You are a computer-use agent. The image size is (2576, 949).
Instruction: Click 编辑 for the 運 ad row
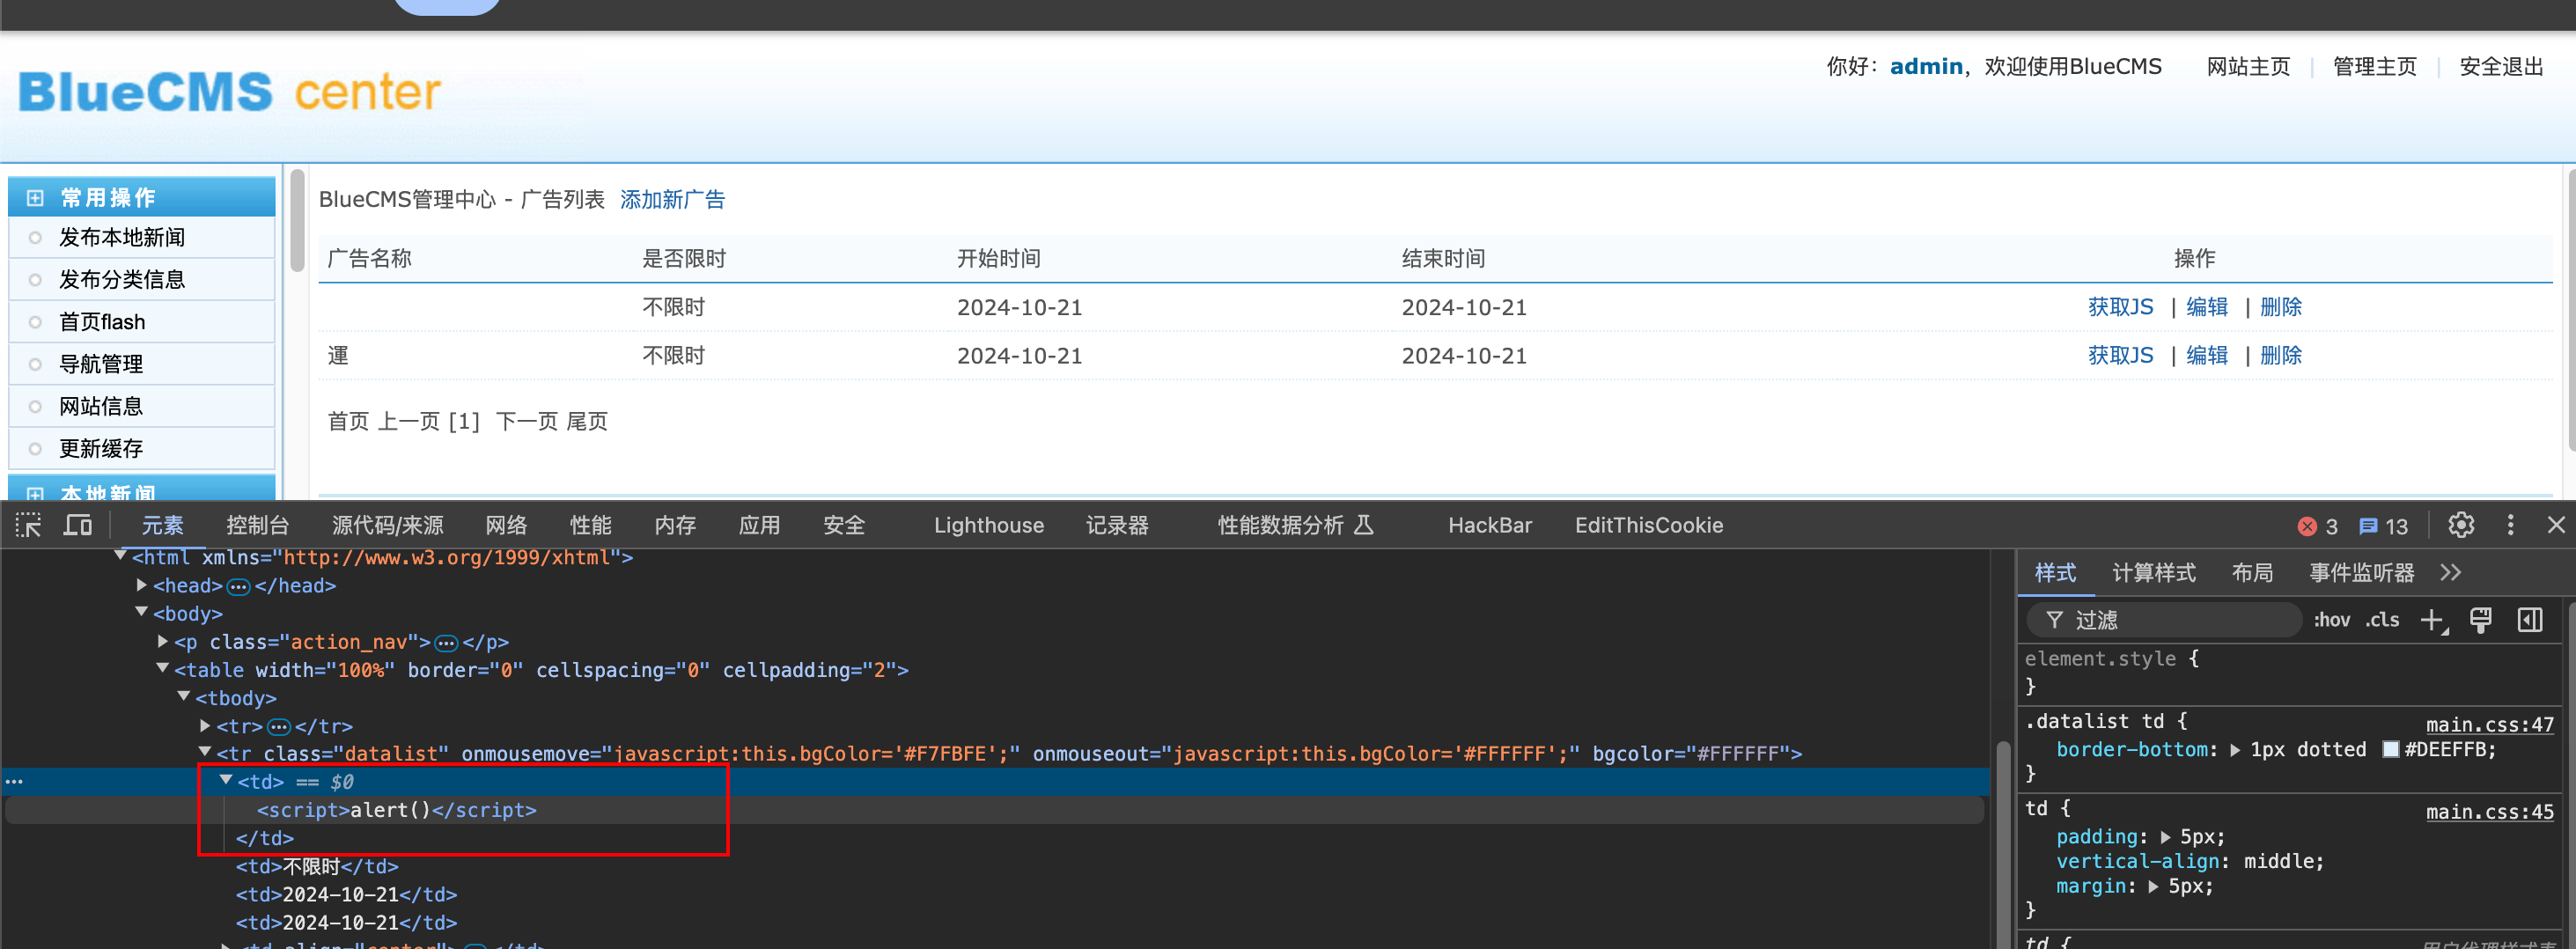coord(2206,355)
